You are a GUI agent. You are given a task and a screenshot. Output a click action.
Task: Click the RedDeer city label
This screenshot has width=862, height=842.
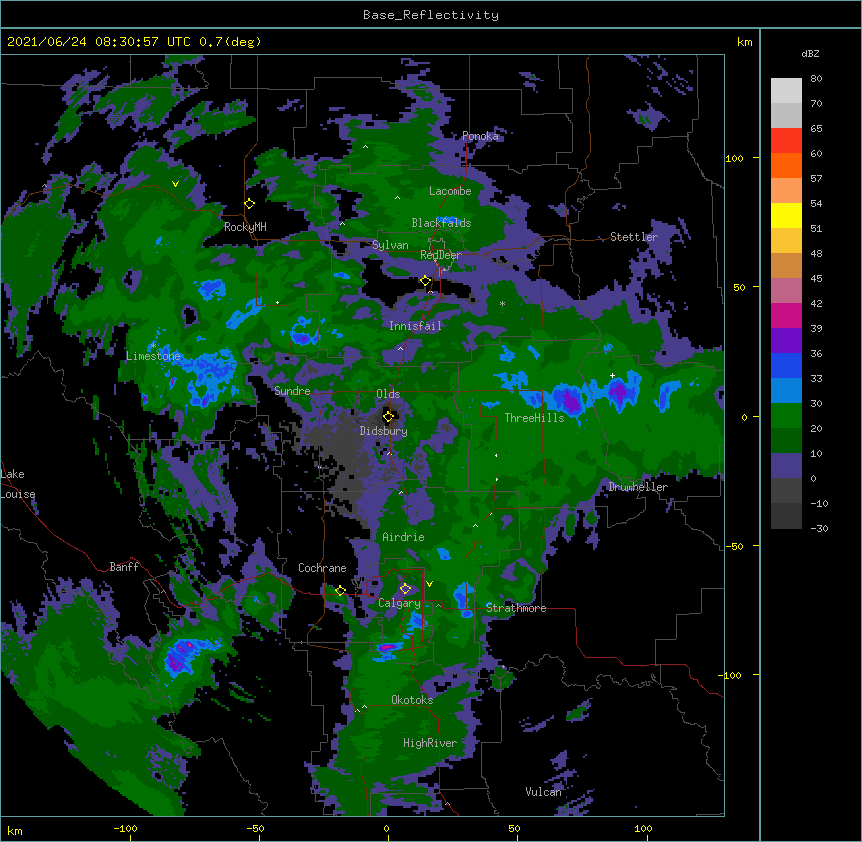[441, 255]
